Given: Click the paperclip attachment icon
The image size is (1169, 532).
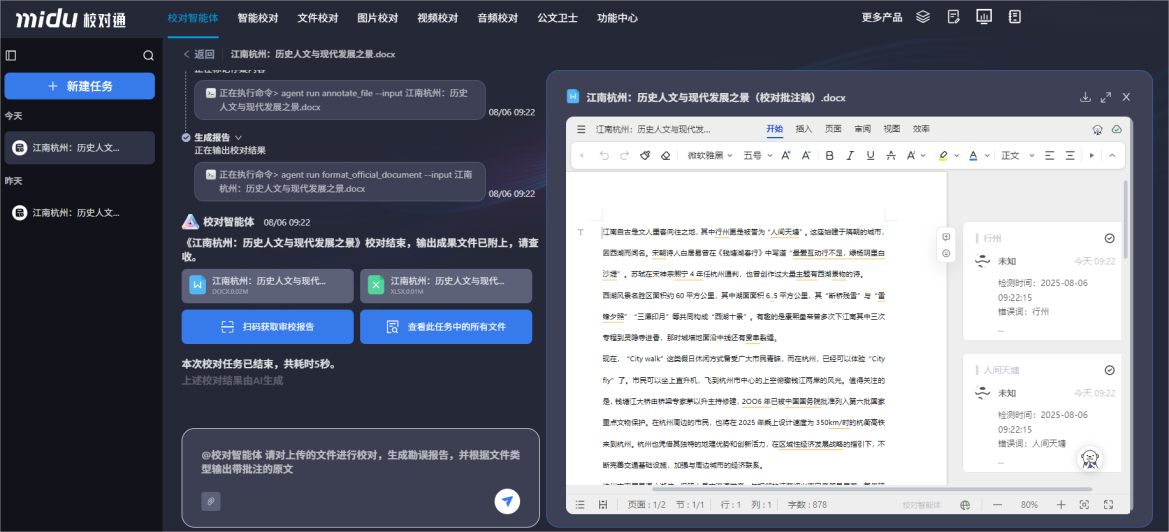Looking at the screenshot, I should tap(210, 501).
